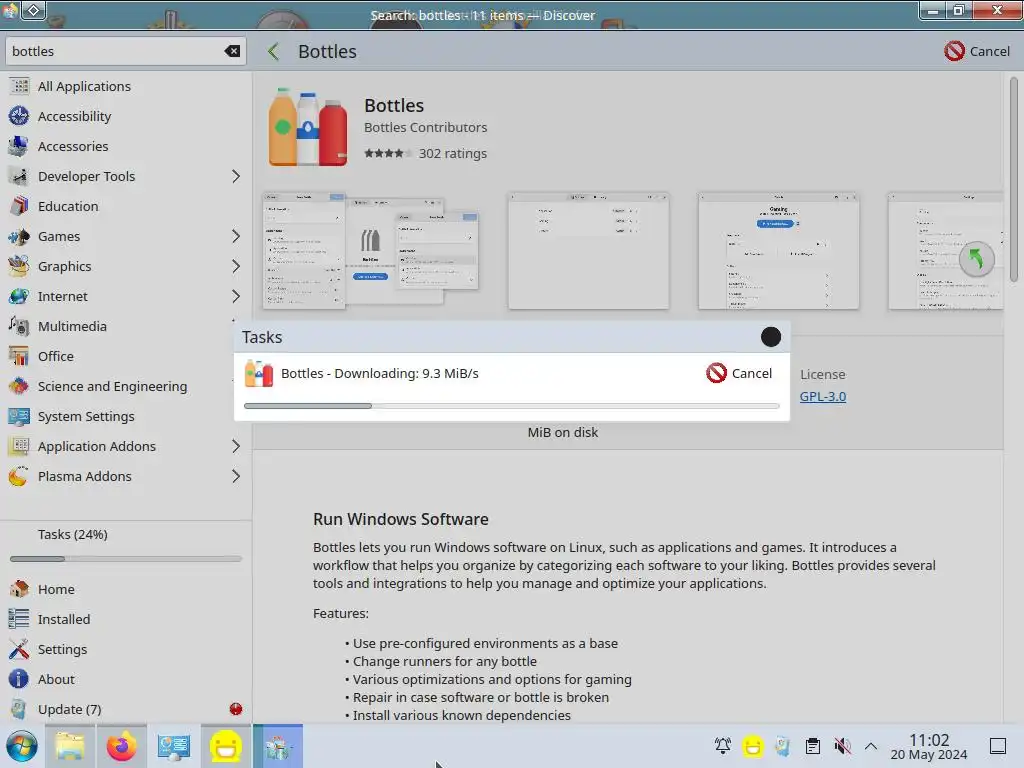
Task: Open the Settings page
Action: pos(125,649)
